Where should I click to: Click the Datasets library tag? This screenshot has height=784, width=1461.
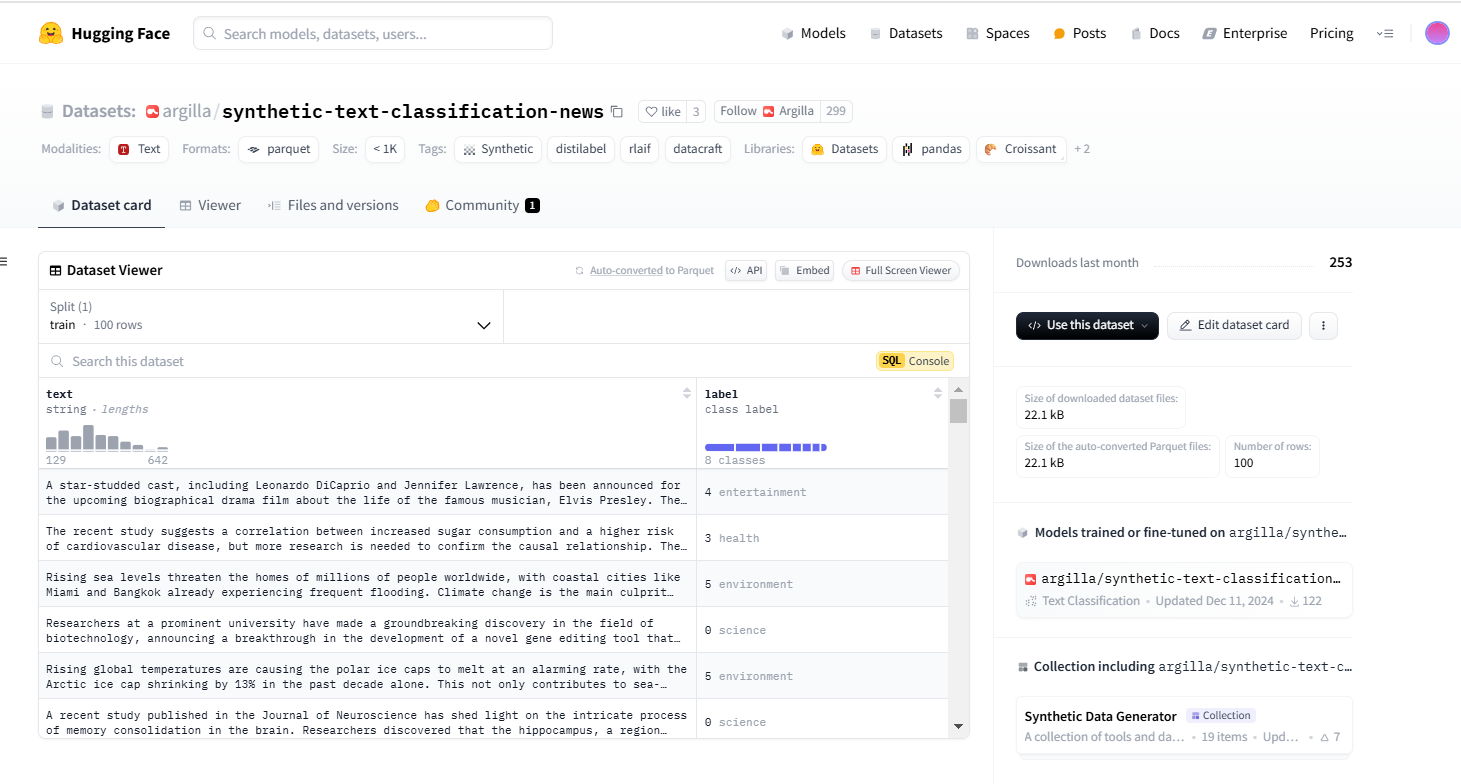(x=845, y=149)
